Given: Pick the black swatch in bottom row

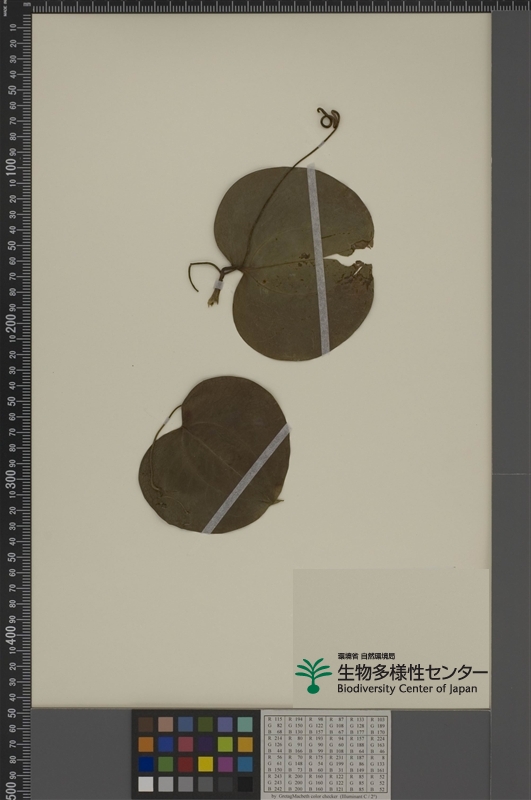Looking at the screenshot, I should [x=245, y=784].
